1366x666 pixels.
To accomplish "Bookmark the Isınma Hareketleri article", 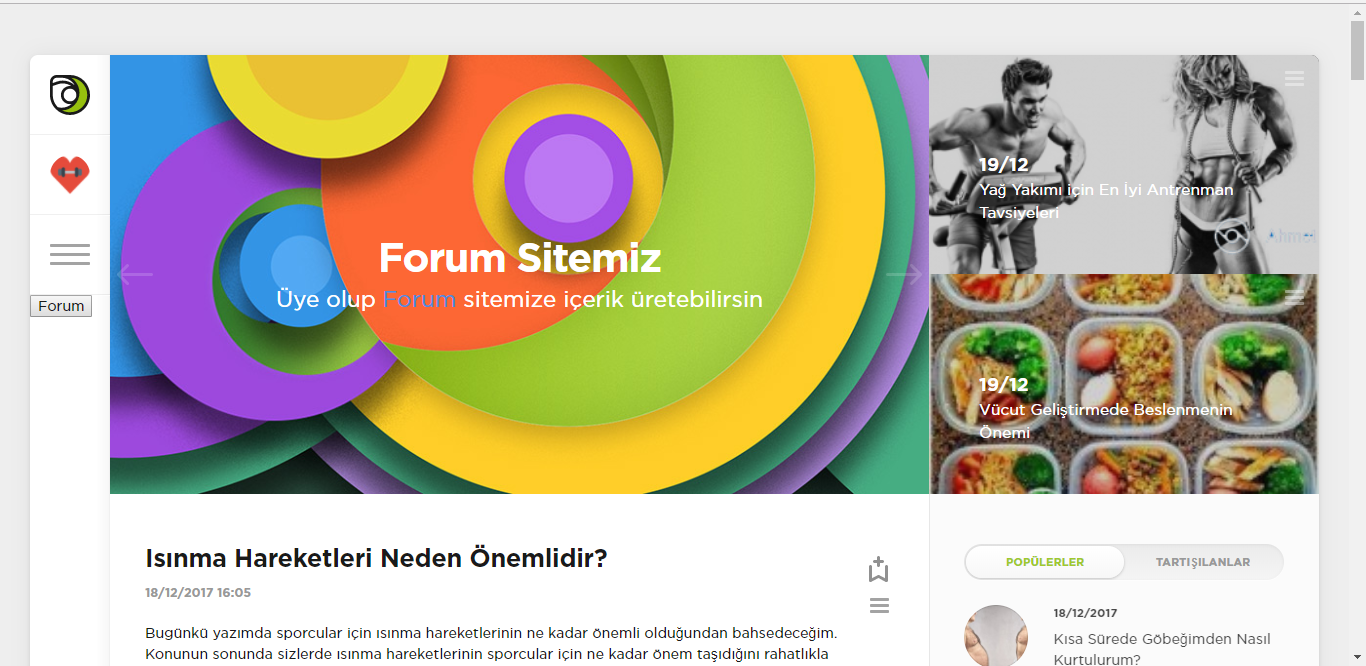I will (878, 569).
